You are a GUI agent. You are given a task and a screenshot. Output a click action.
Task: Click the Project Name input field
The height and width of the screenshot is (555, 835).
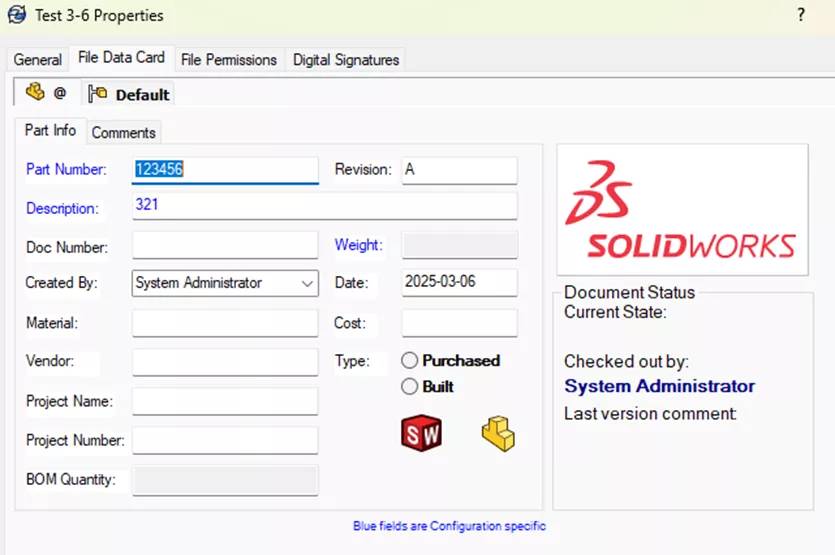[x=225, y=402]
